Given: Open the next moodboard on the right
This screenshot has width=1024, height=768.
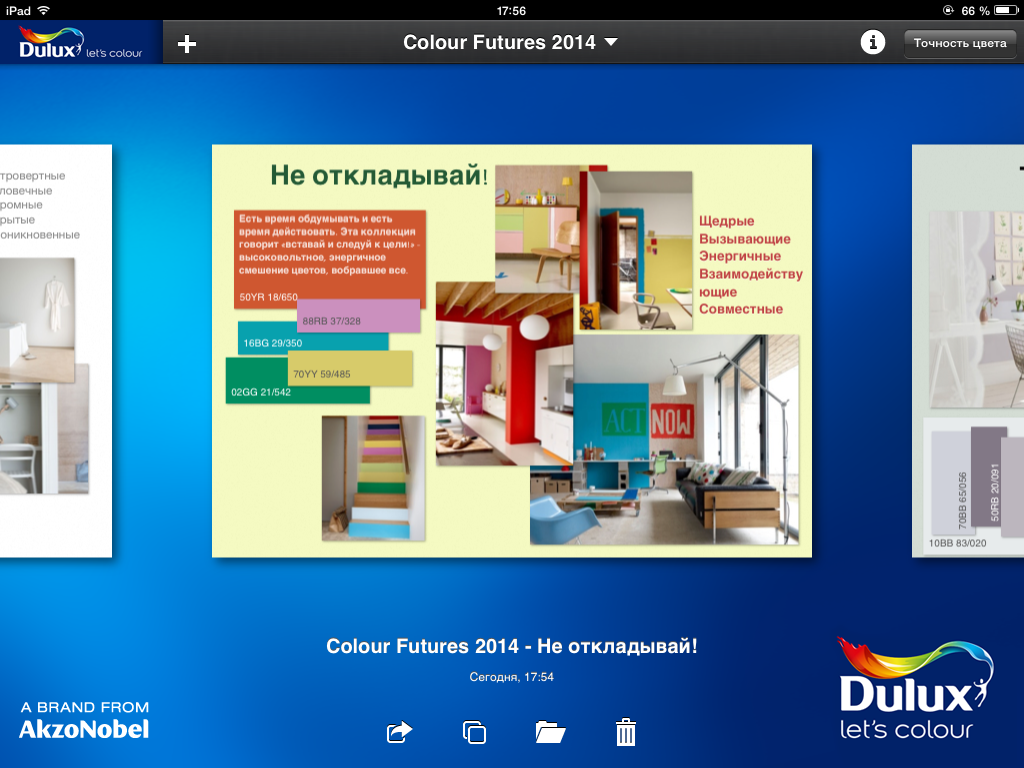Looking at the screenshot, I should tap(968, 350).
